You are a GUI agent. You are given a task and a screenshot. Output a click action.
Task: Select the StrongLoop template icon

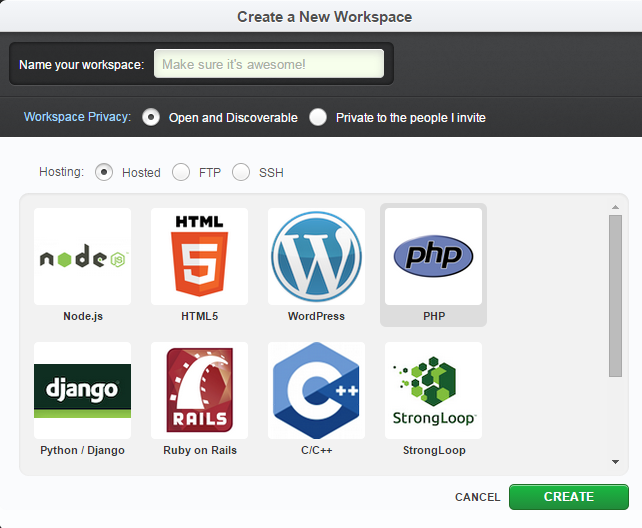click(x=434, y=390)
